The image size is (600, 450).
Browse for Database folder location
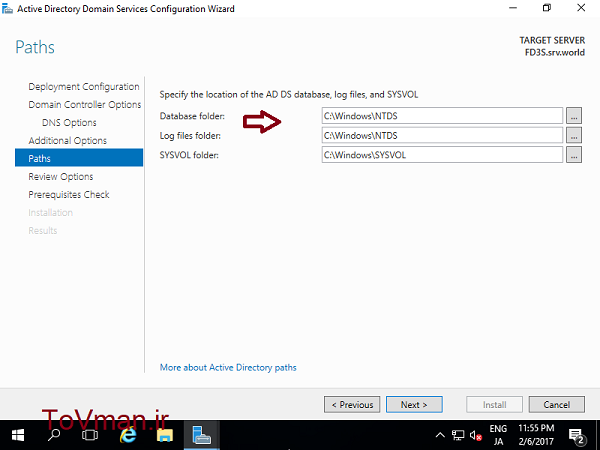pos(574,116)
